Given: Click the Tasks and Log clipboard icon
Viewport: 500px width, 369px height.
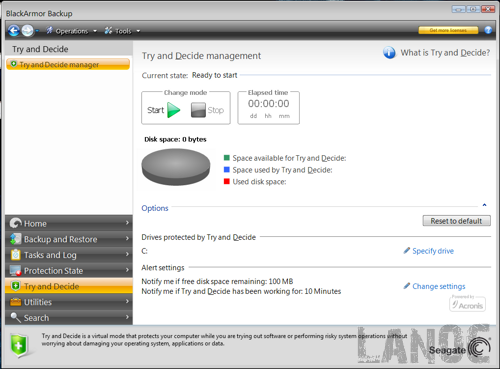Looking at the screenshot, I should tap(15, 254).
